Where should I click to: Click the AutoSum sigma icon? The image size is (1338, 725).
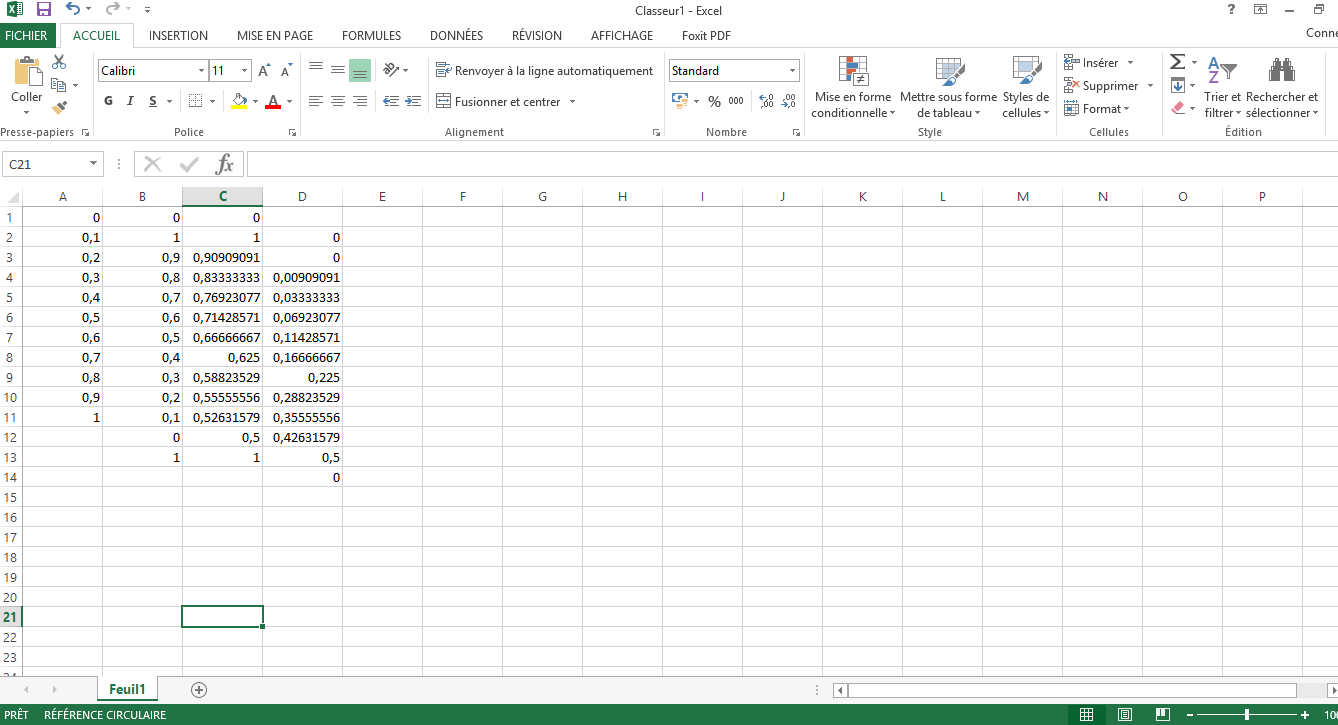tap(1177, 62)
